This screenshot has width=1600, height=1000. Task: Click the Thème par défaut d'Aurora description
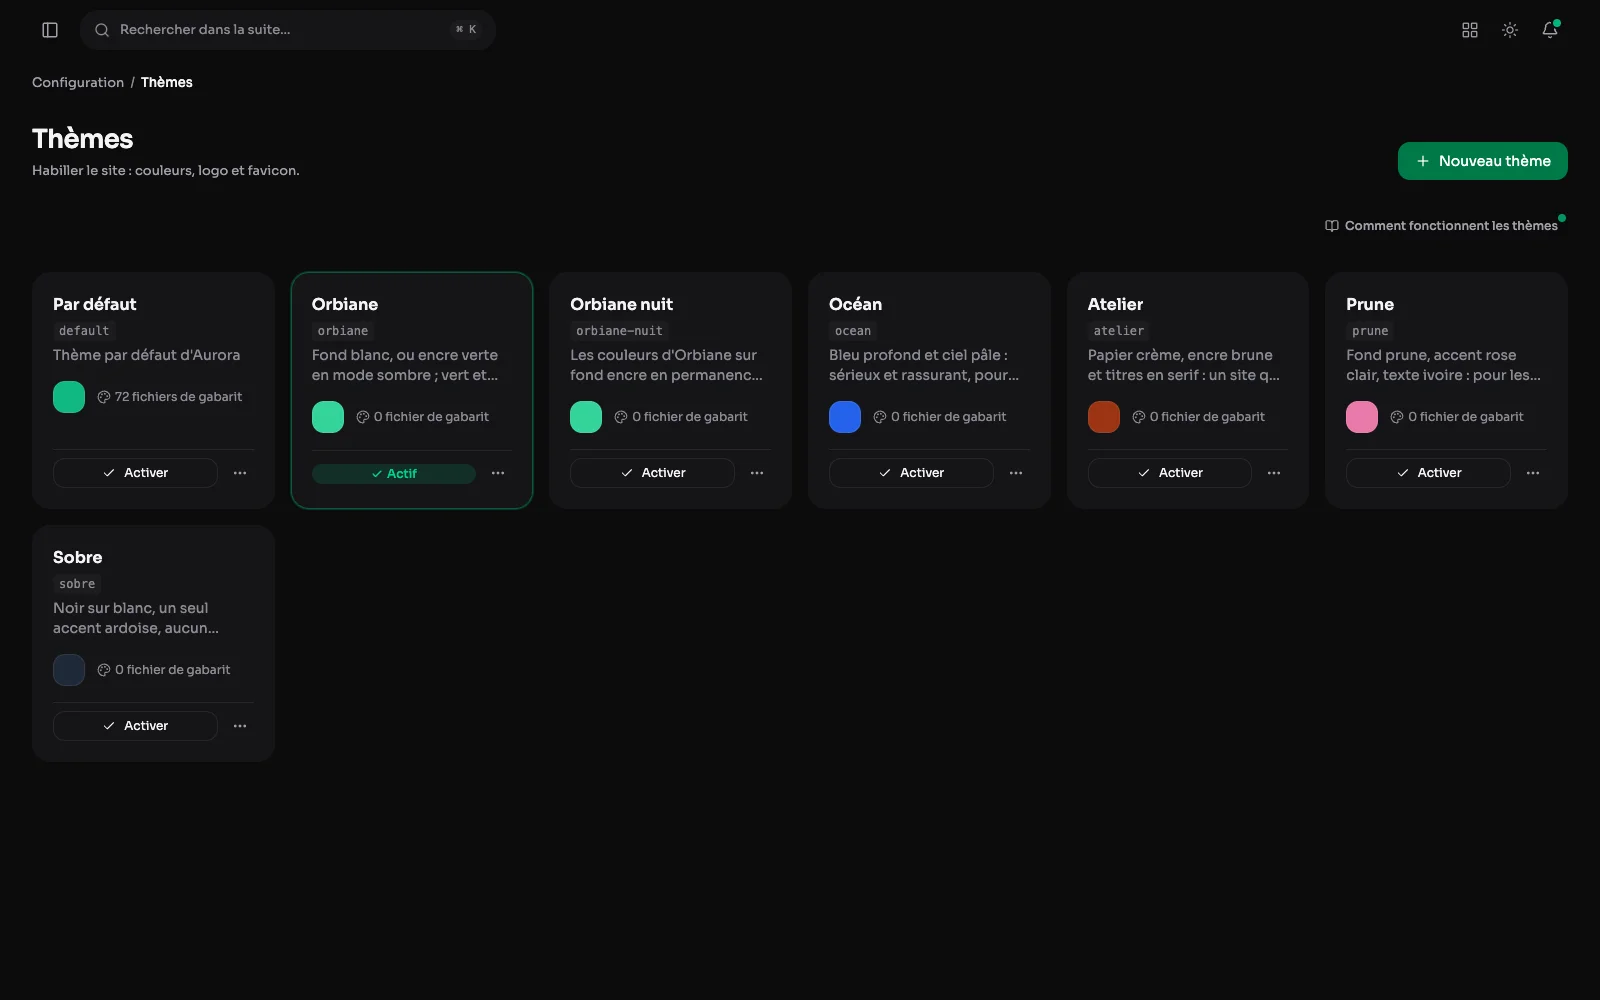[147, 355]
